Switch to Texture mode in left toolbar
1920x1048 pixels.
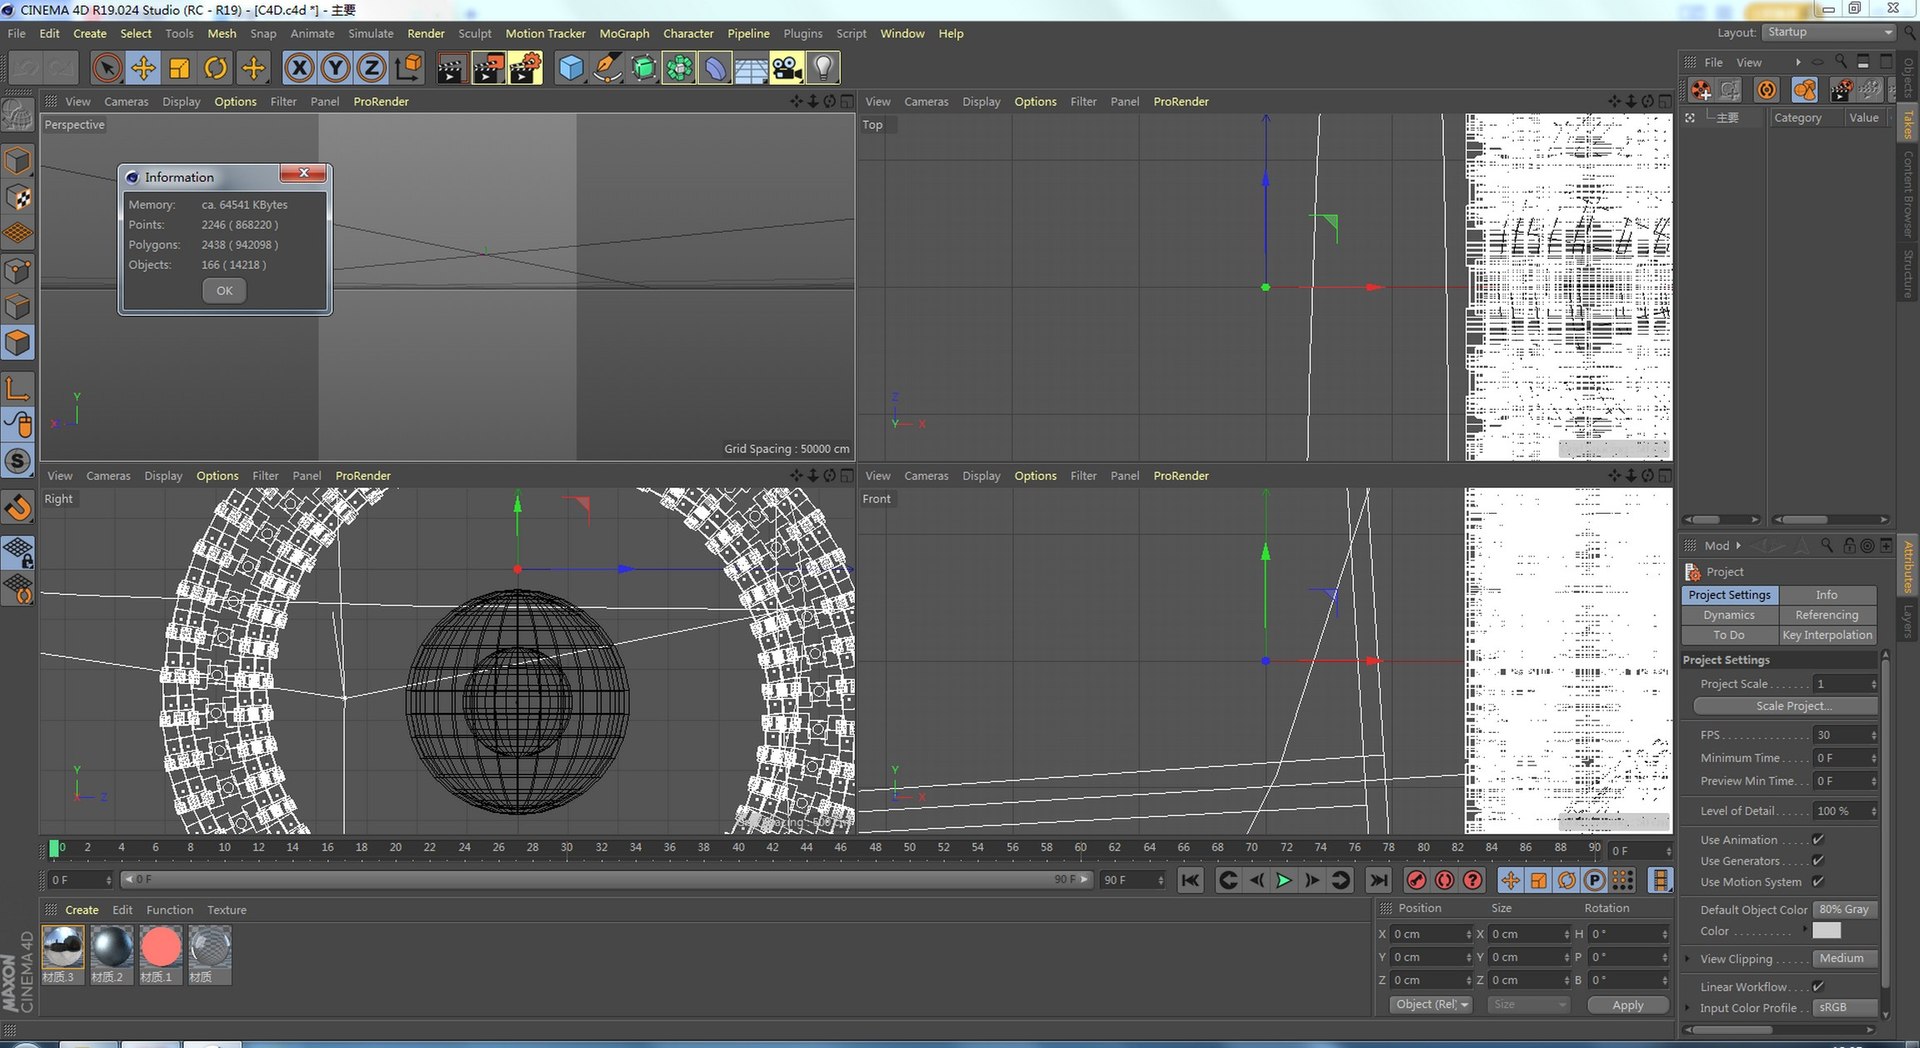point(18,198)
